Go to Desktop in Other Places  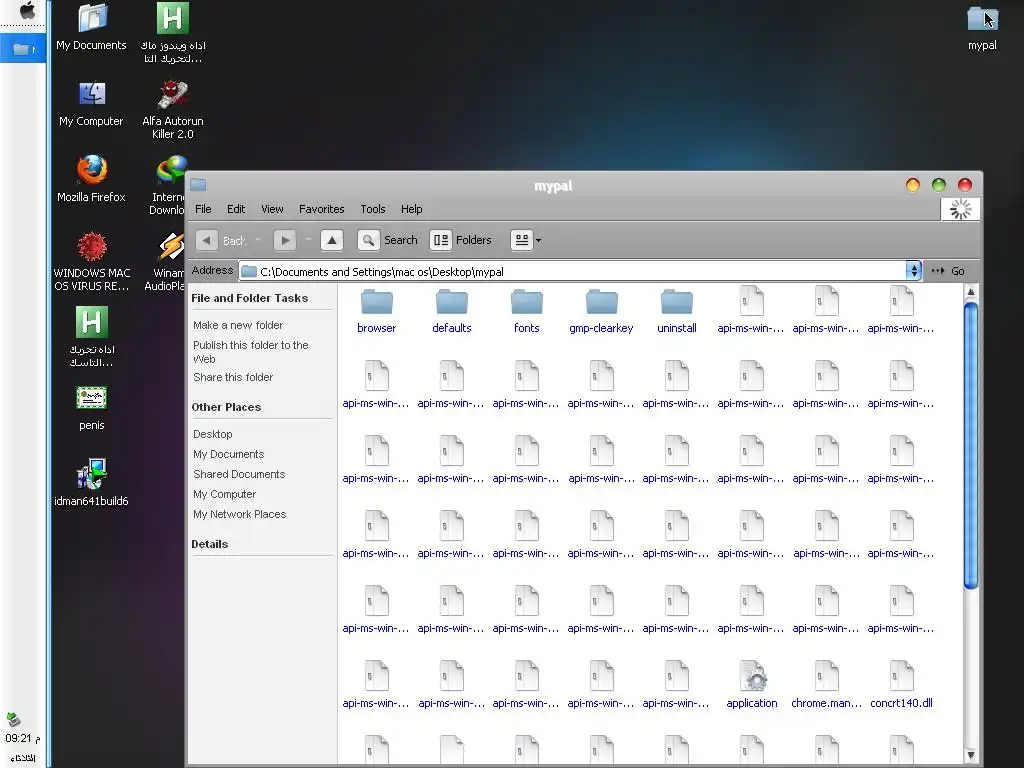click(x=212, y=434)
